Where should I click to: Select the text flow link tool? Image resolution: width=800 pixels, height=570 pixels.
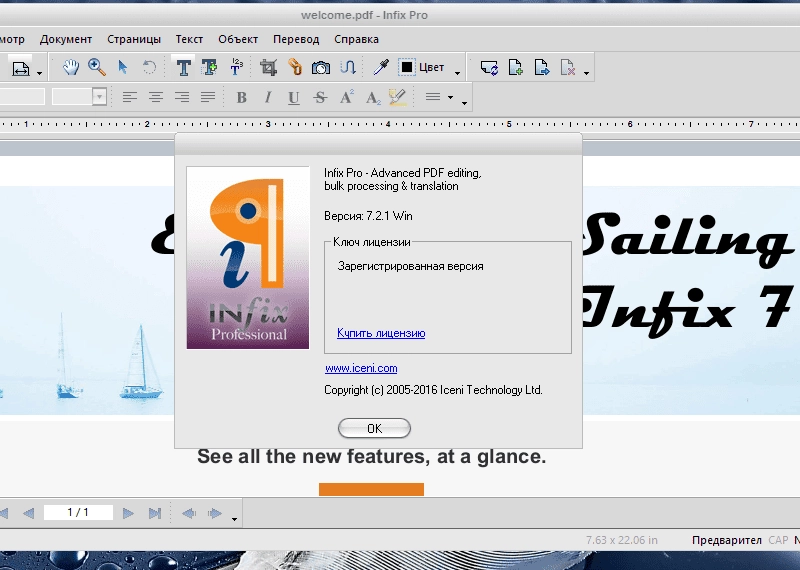click(x=347, y=67)
